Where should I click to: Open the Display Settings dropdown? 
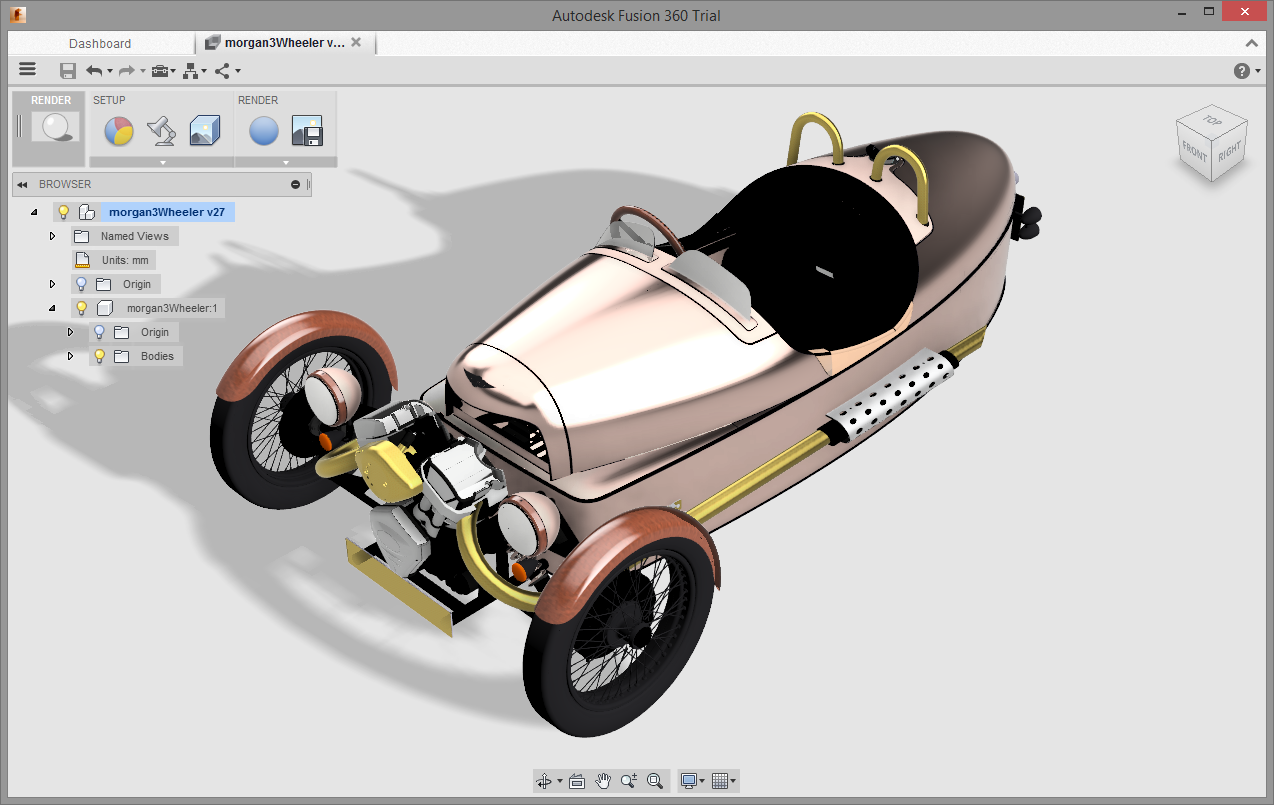point(692,781)
